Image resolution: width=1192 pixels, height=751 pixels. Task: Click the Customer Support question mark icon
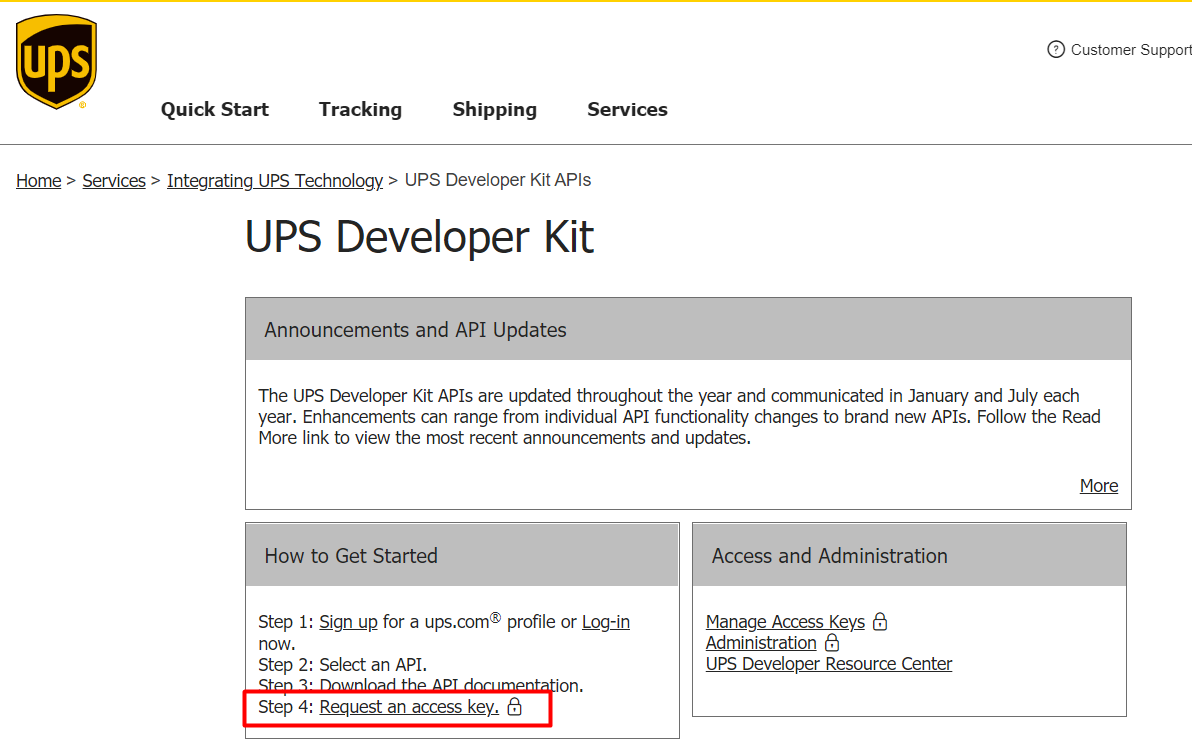coord(1055,49)
